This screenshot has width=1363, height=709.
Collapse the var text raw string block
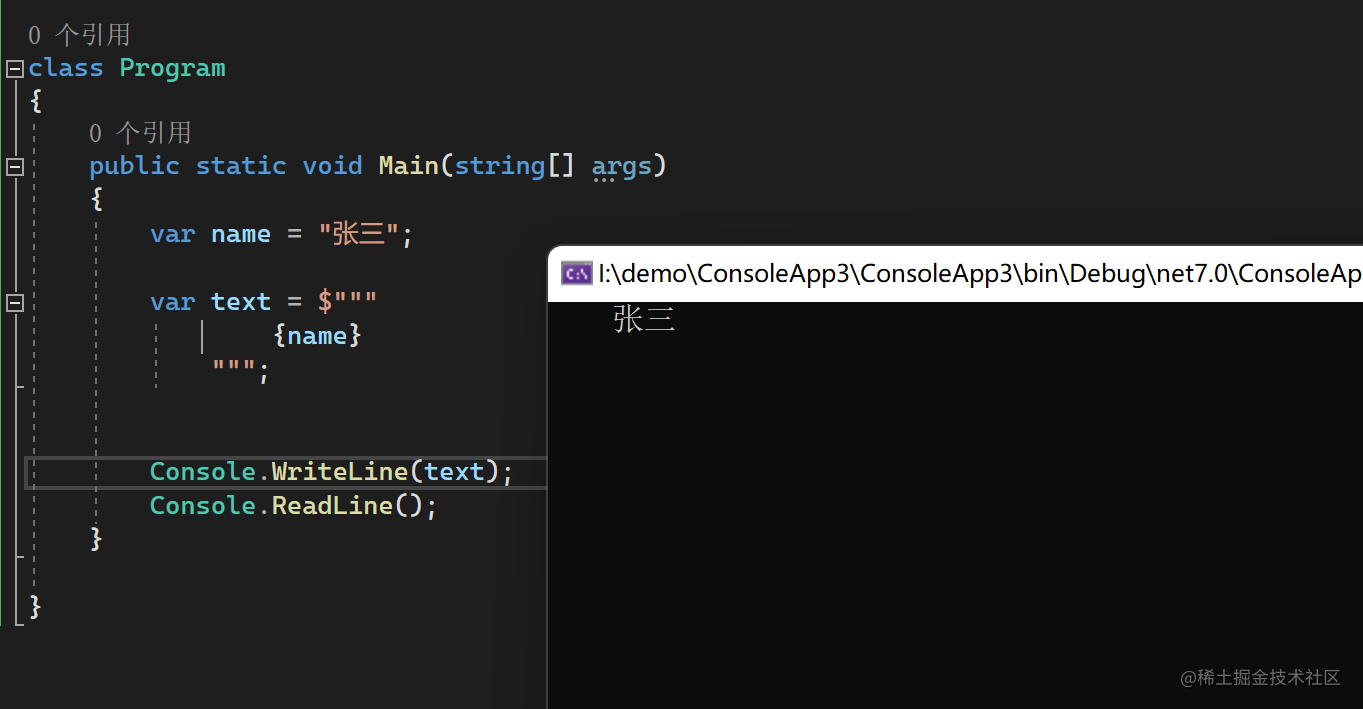[x=14, y=302]
